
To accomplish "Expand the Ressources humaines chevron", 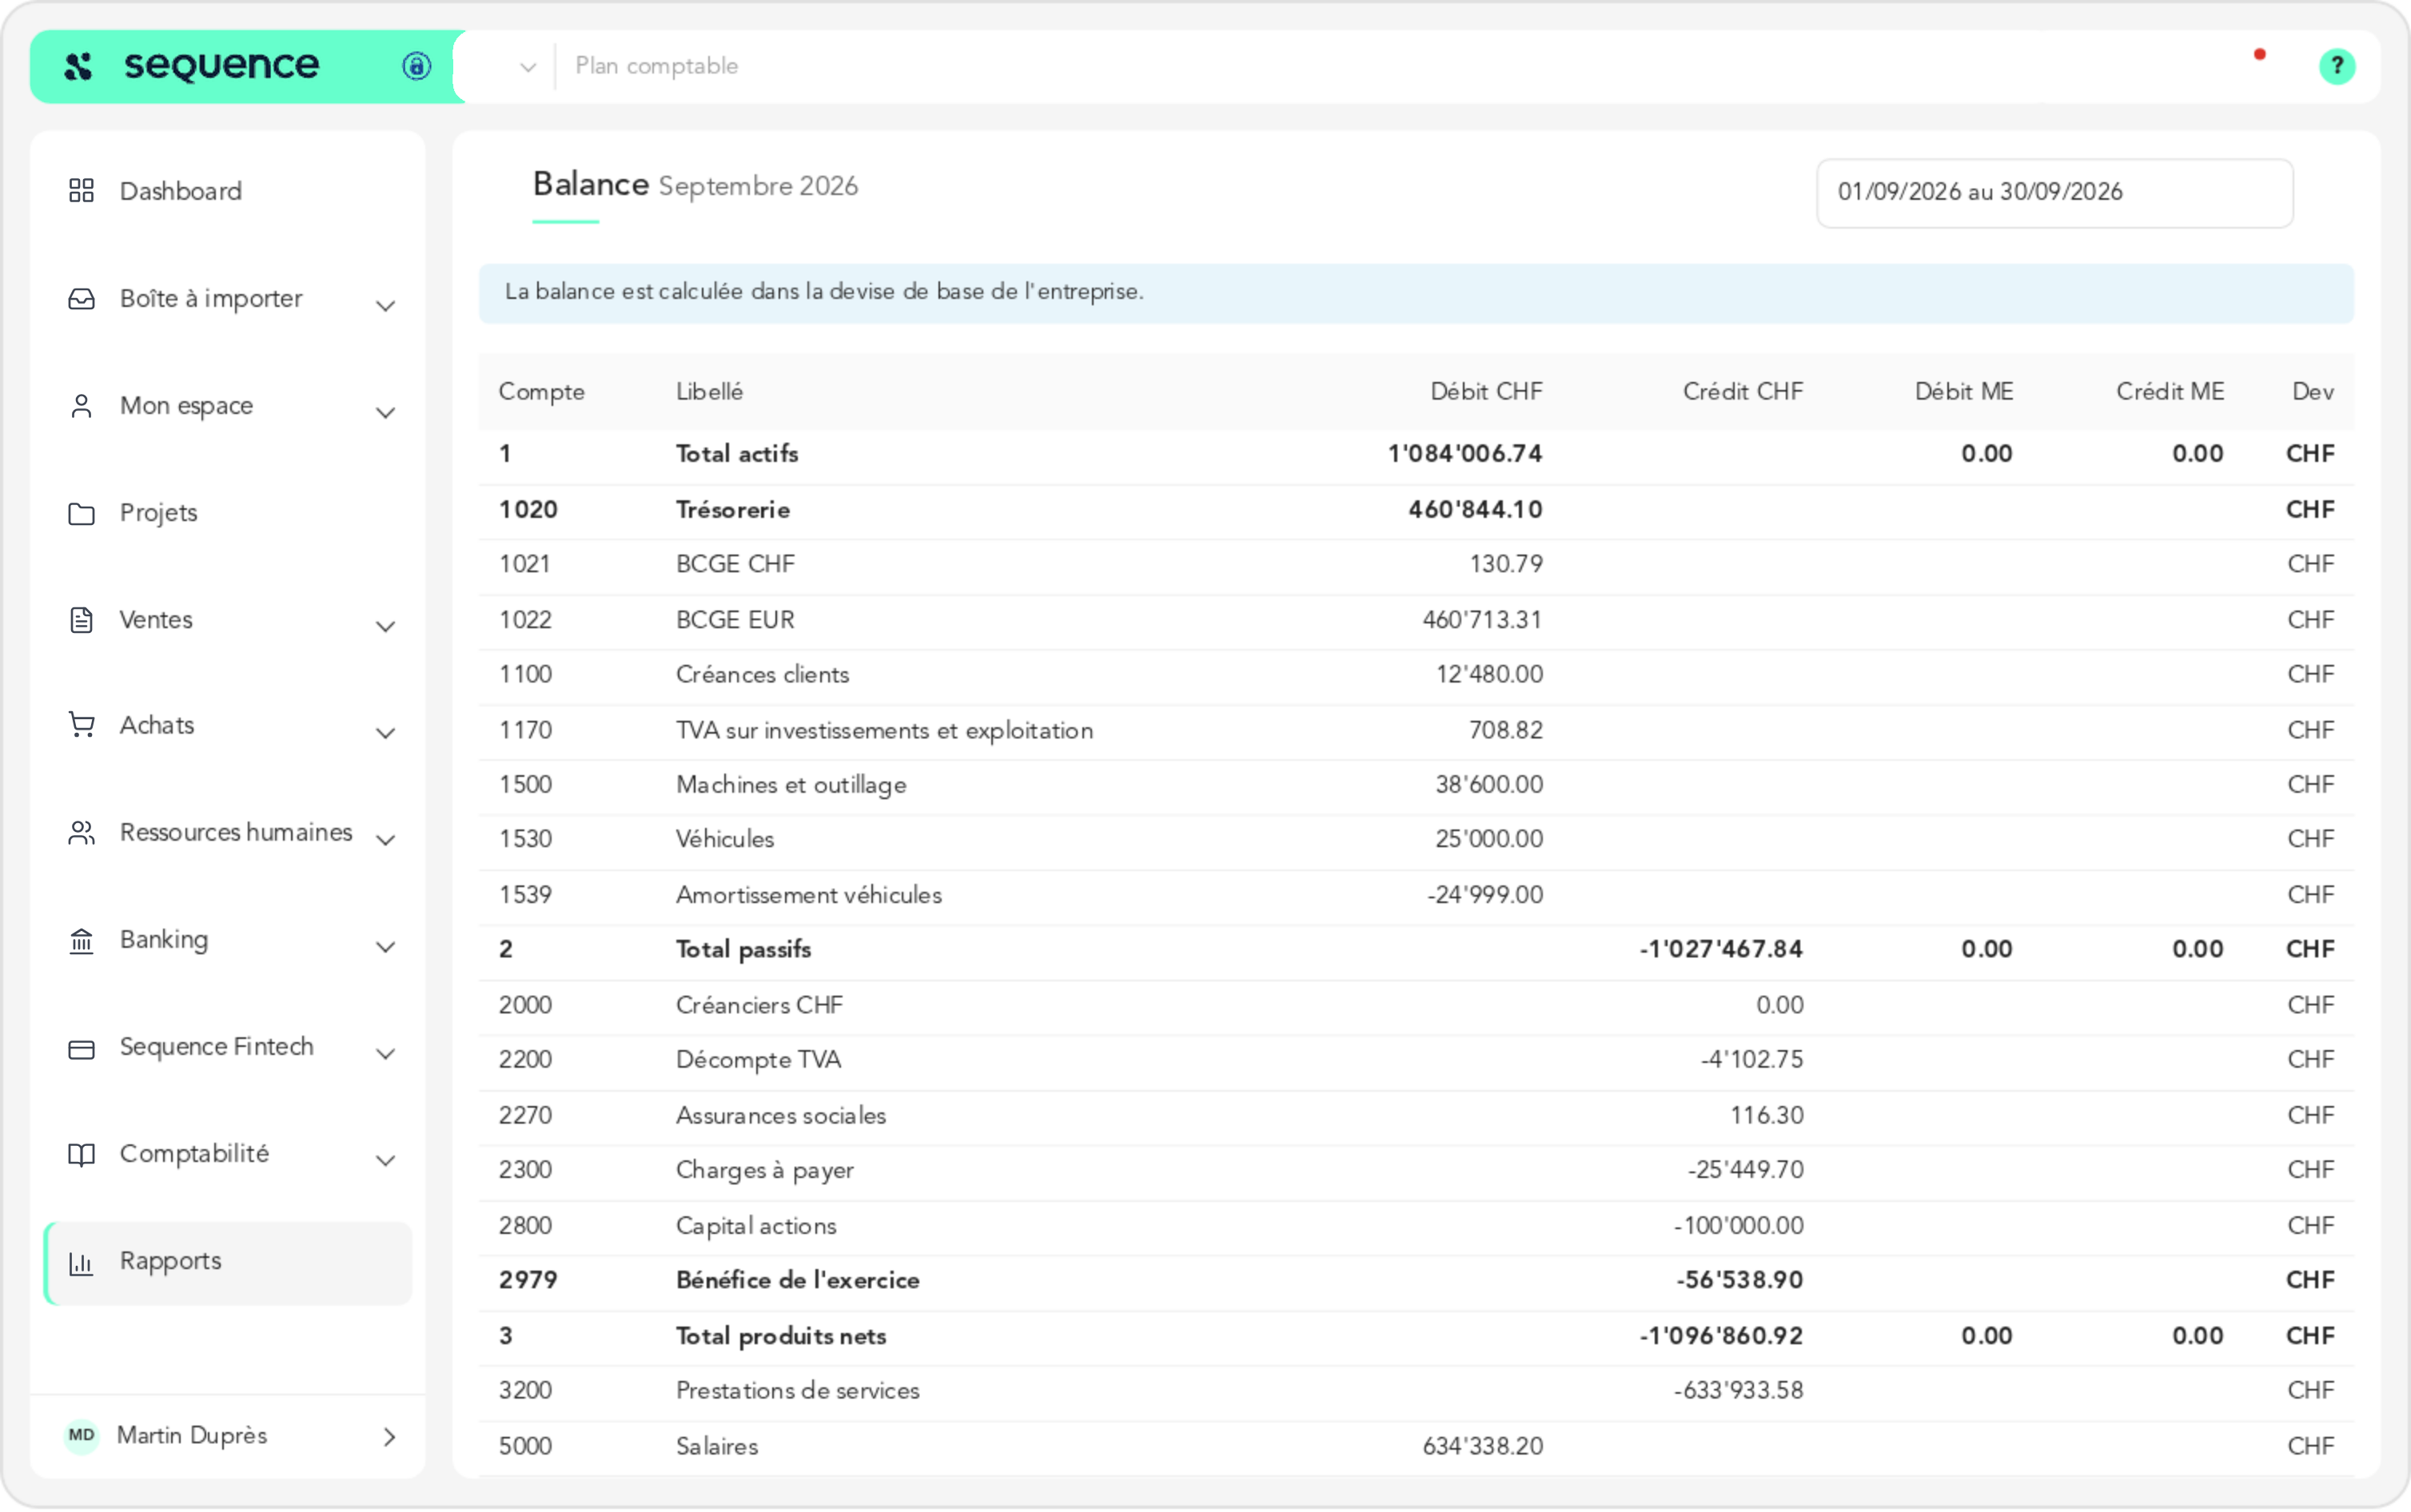I will click(386, 839).
